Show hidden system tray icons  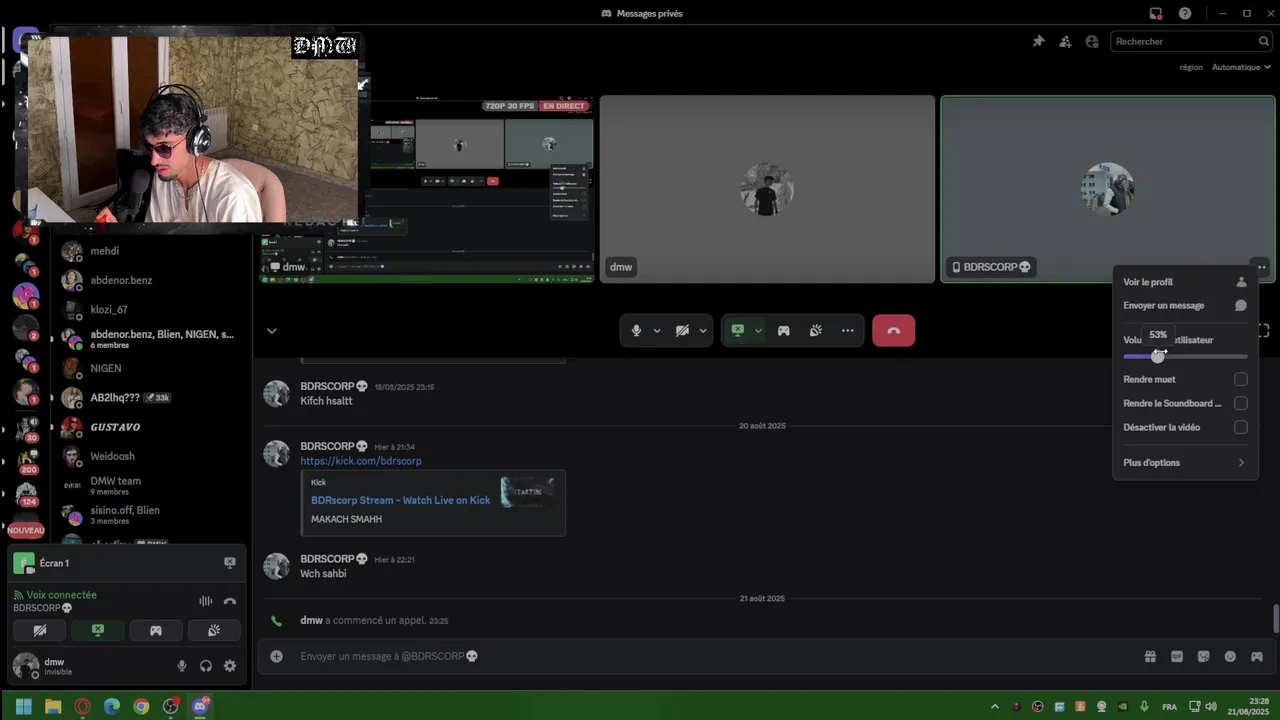tap(994, 706)
